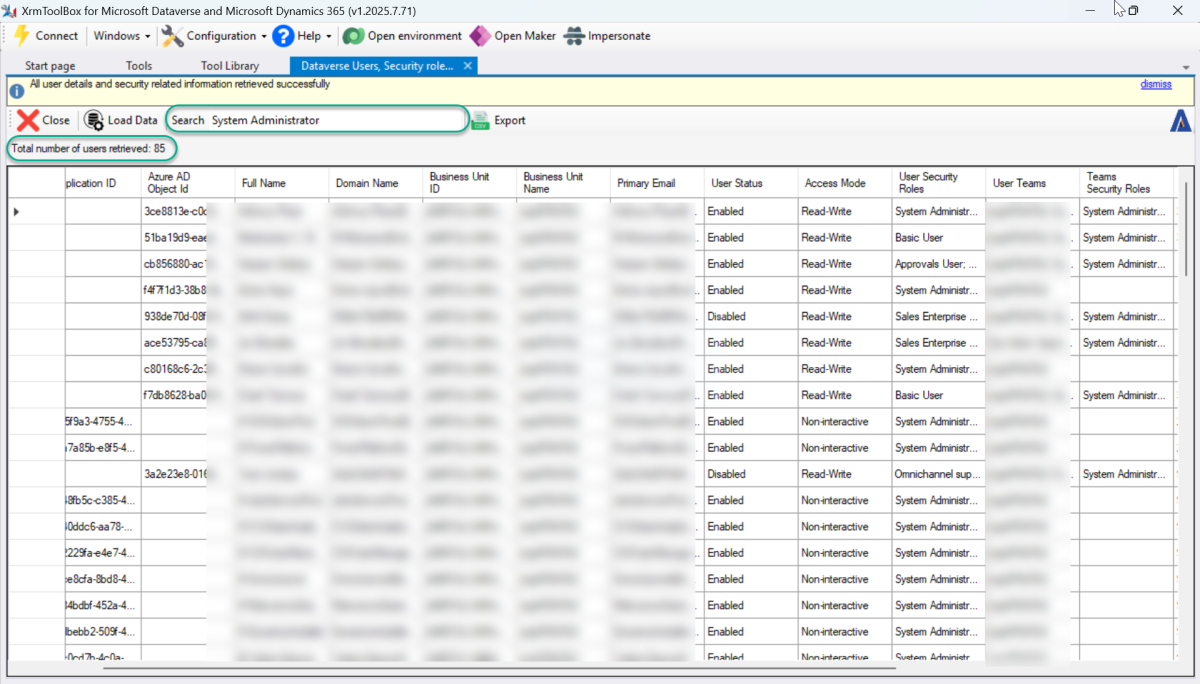1200x684 pixels.
Task: Click the Impersonate icon
Action: [x=574, y=36]
